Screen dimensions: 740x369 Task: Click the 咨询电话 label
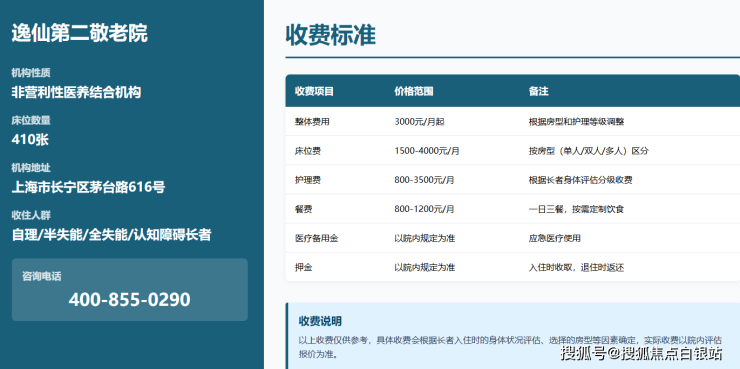pyautogui.click(x=42, y=277)
